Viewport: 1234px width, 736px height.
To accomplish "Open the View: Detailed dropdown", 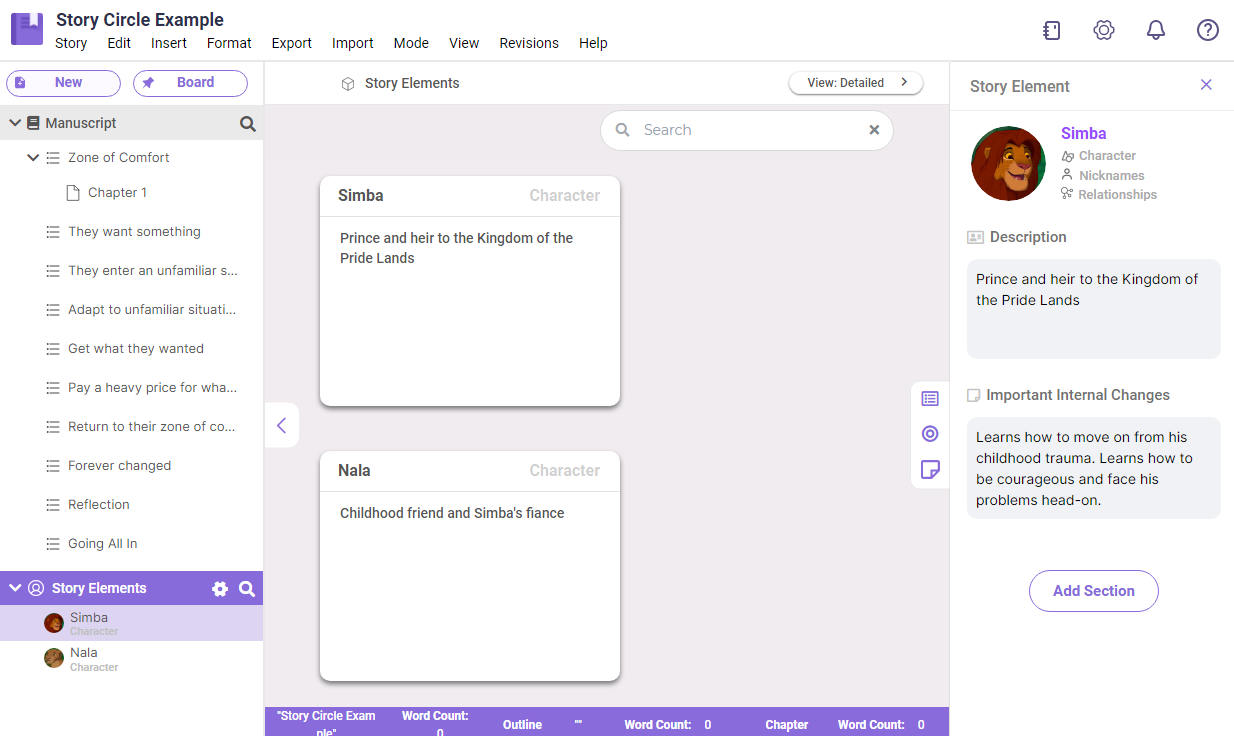I will point(856,83).
